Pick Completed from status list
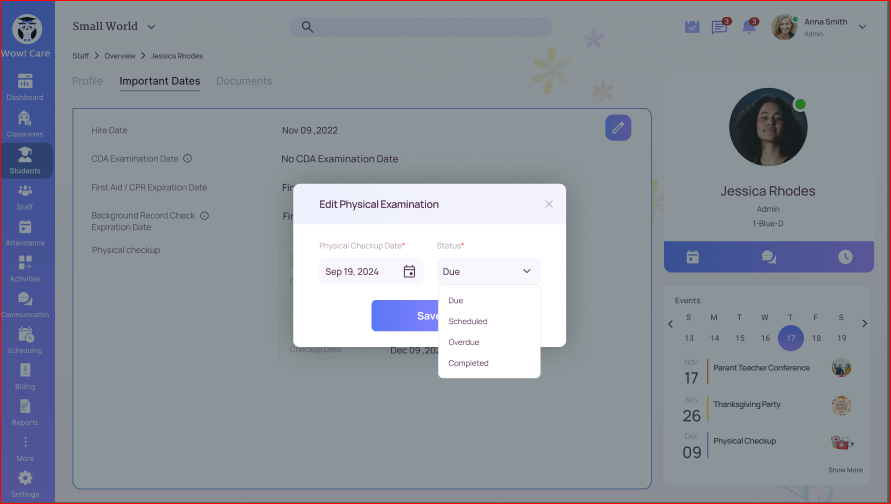The height and width of the screenshot is (504, 891). click(x=468, y=363)
